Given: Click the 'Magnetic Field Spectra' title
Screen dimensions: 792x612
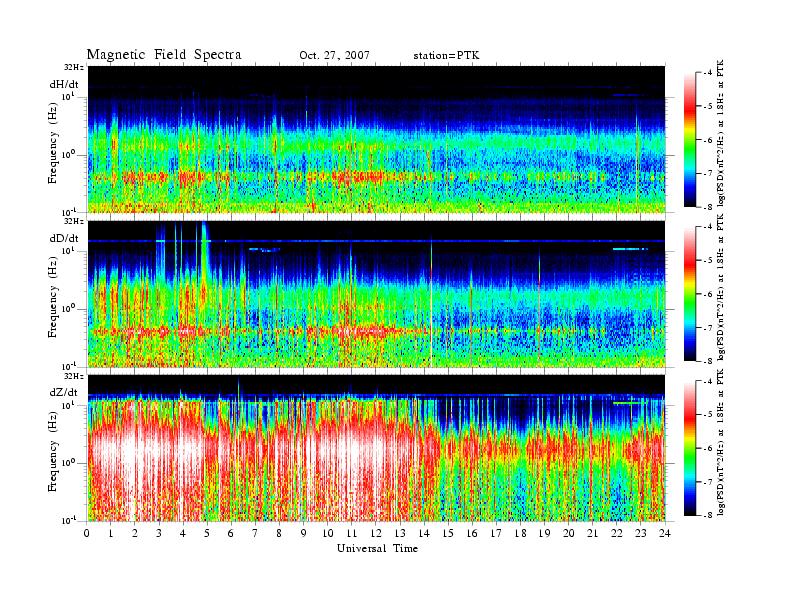Looking at the screenshot, I should click(164, 55).
